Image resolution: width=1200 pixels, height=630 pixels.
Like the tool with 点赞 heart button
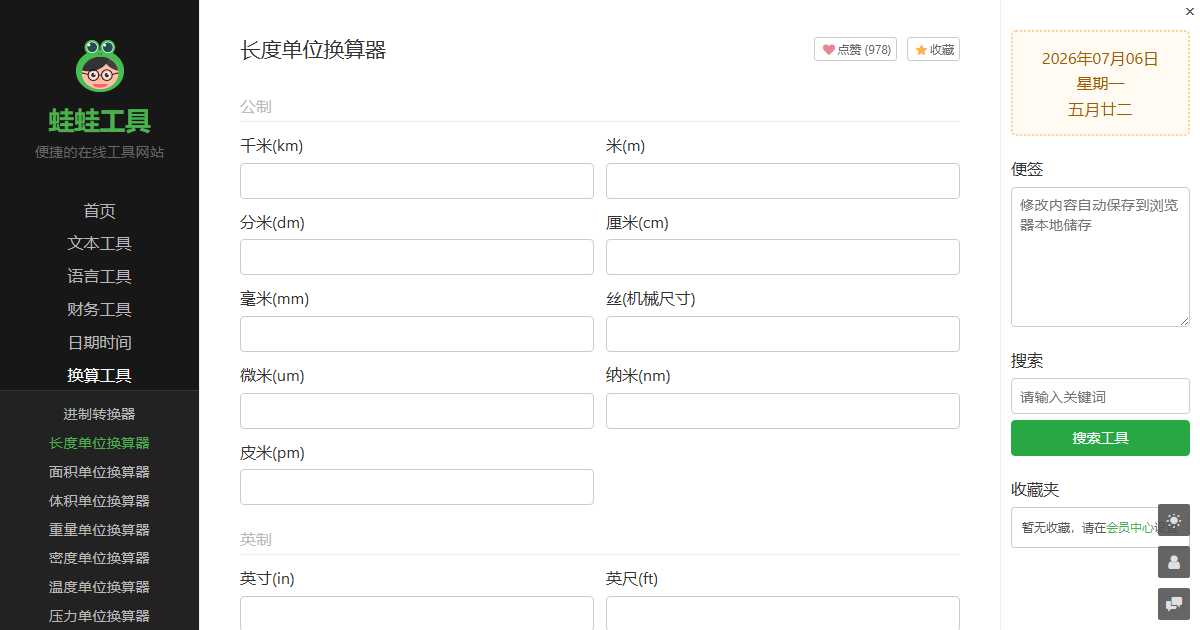point(856,49)
